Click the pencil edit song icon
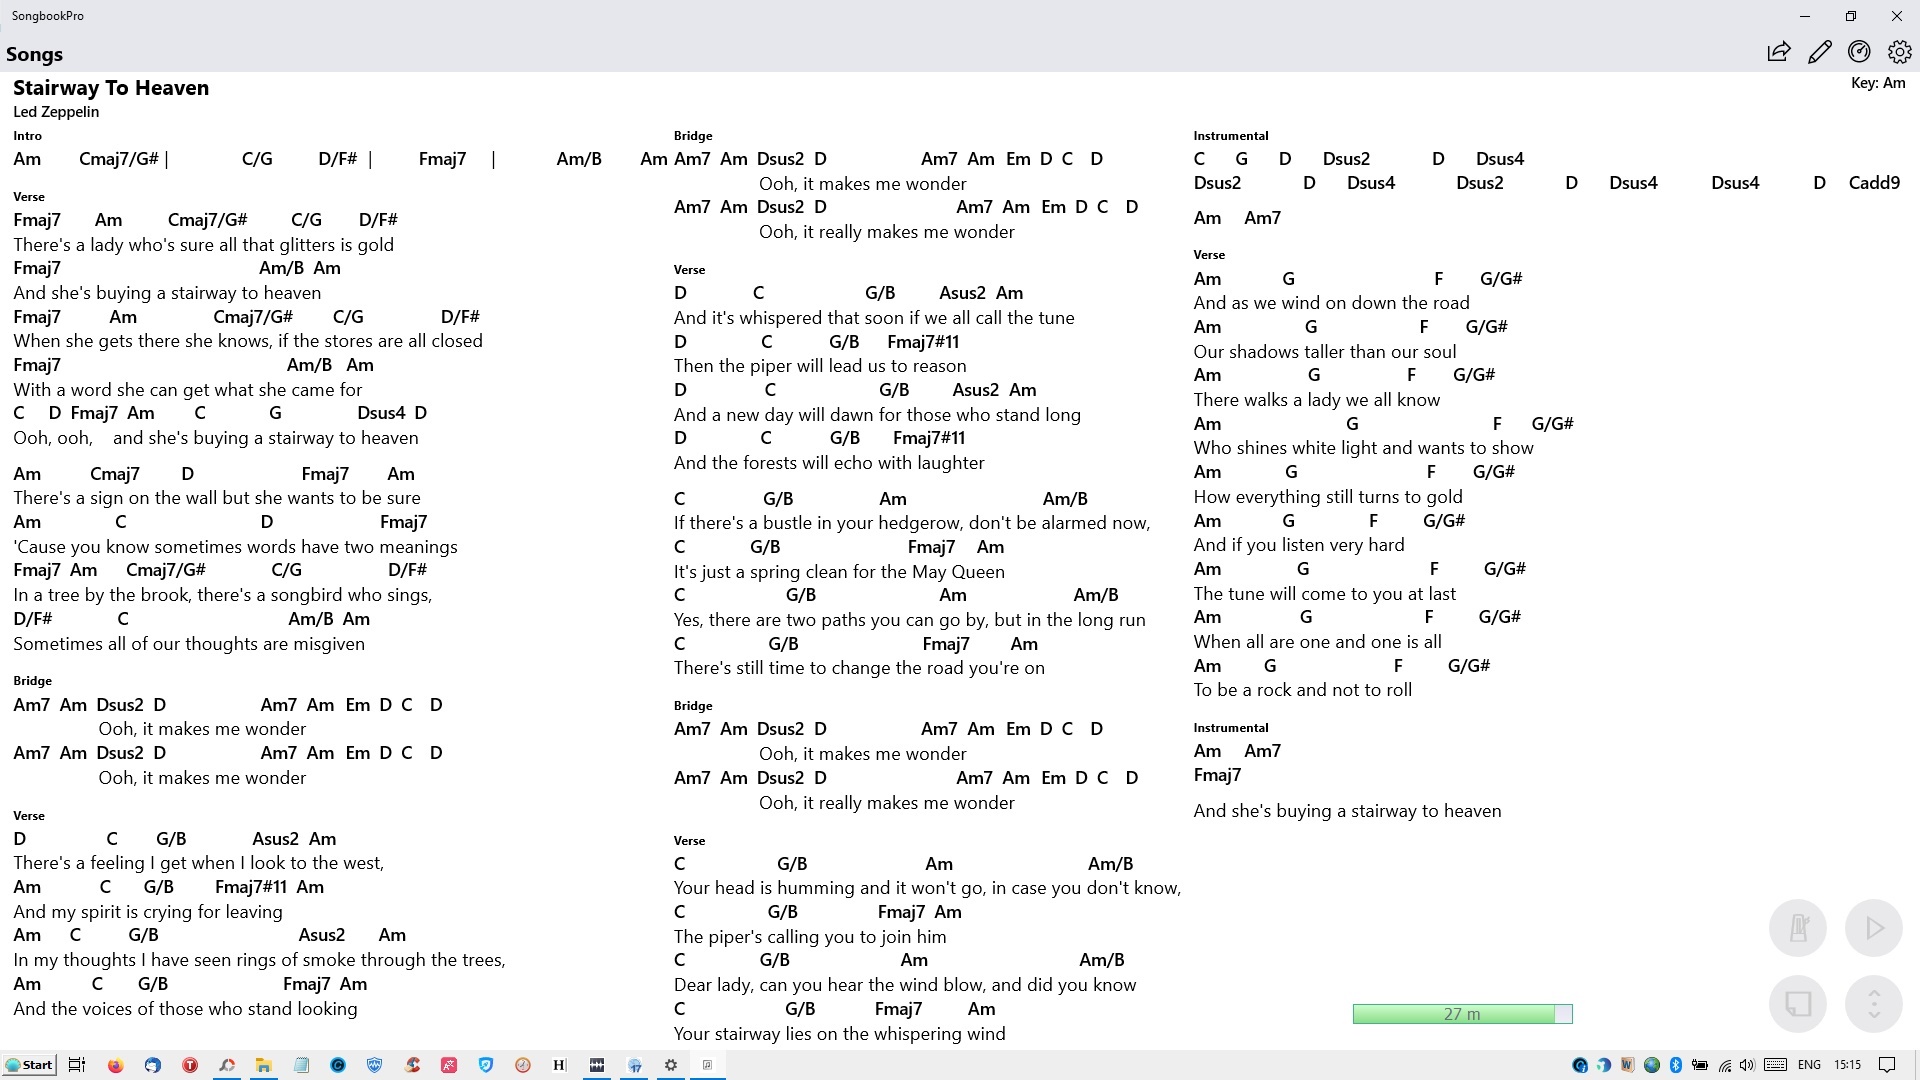The width and height of the screenshot is (1920, 1080). pos(1819,52)
